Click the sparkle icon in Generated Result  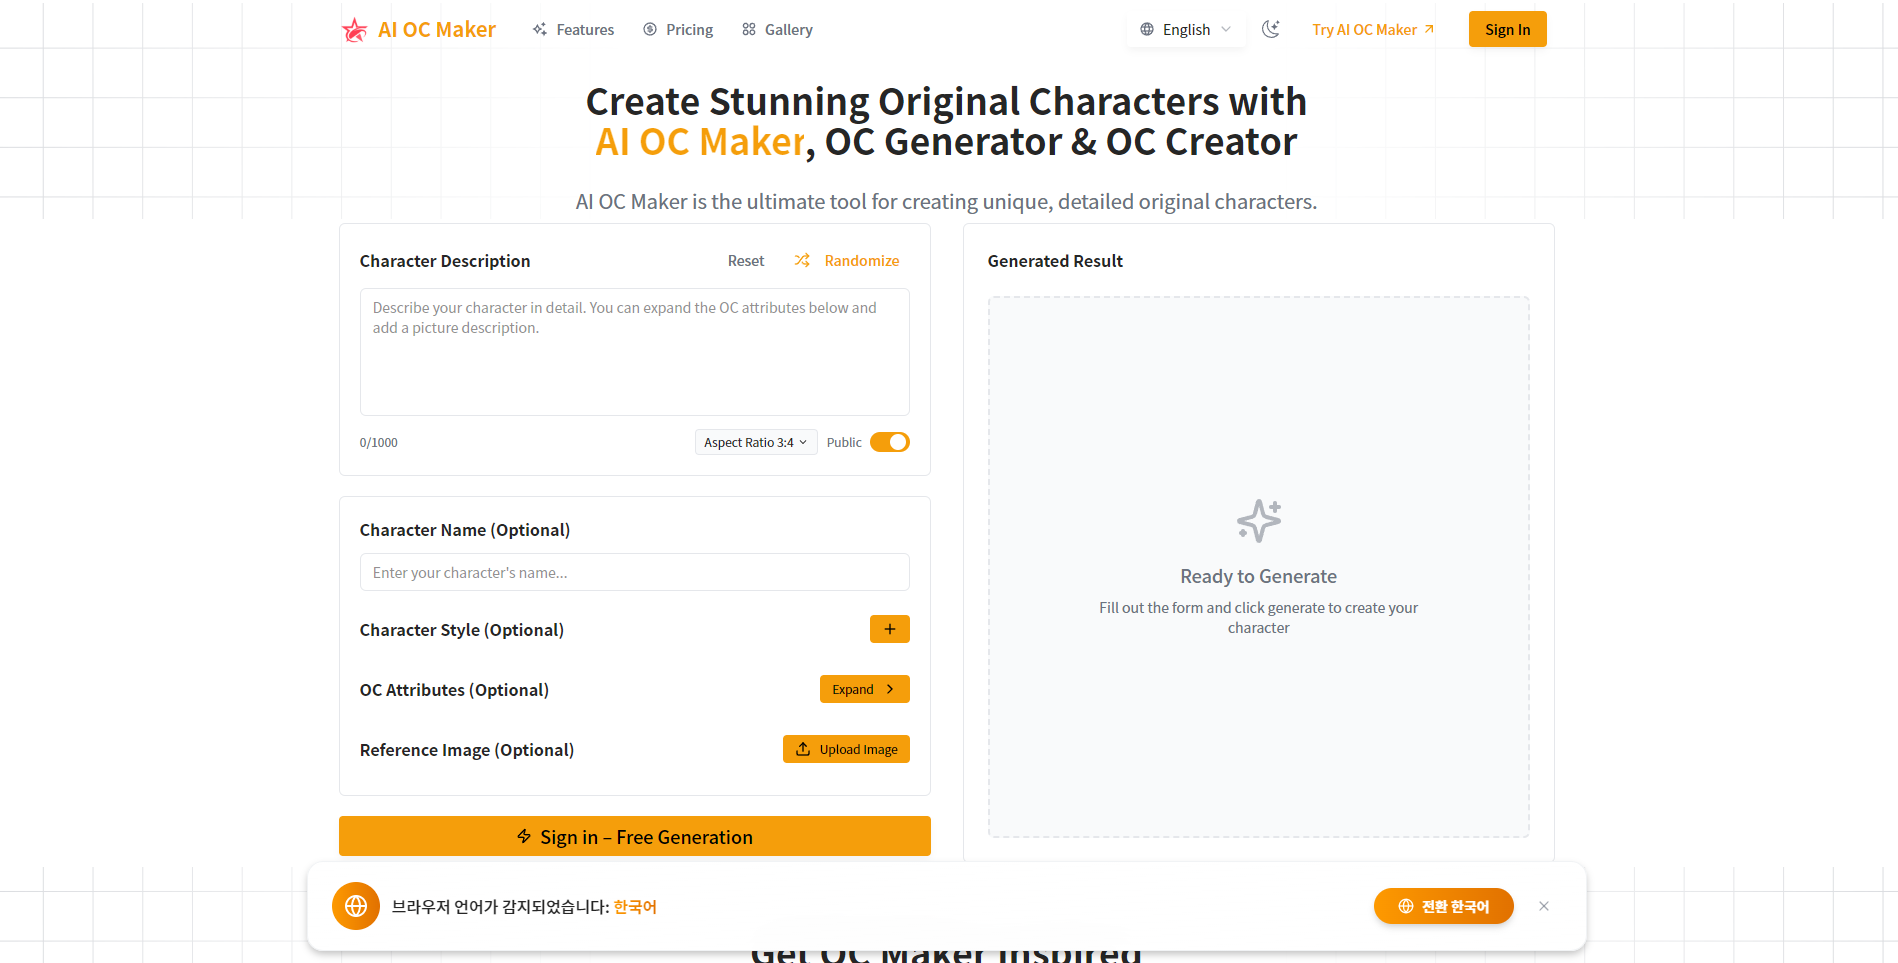pos(1258,521)
